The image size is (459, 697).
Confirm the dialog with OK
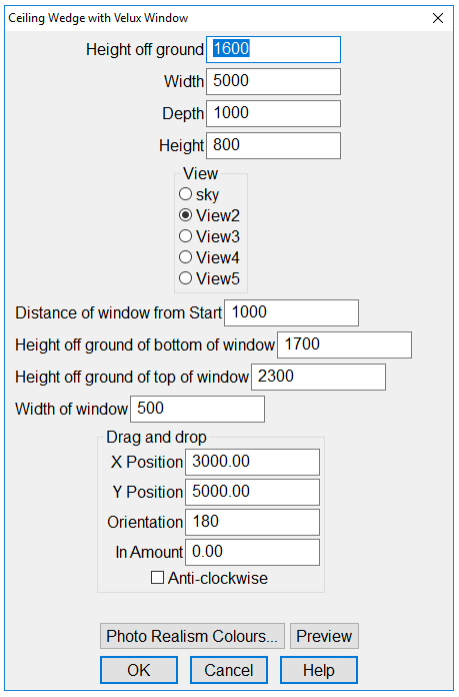139,670
